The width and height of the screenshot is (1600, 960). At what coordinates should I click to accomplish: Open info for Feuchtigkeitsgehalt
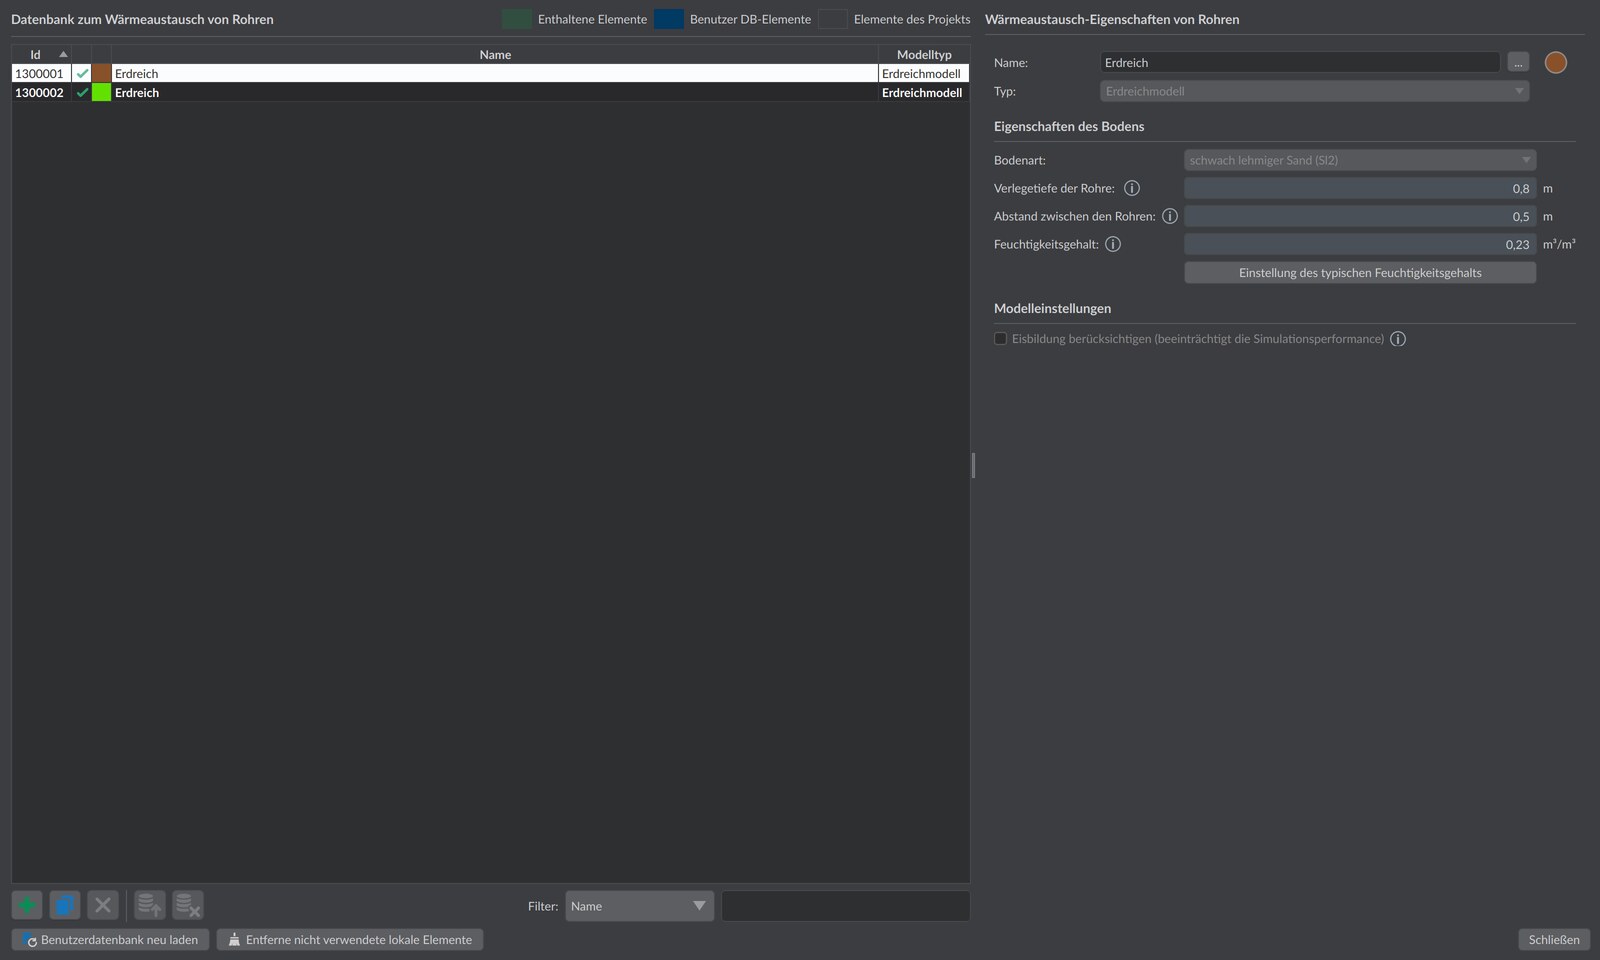pos(1113,244)
